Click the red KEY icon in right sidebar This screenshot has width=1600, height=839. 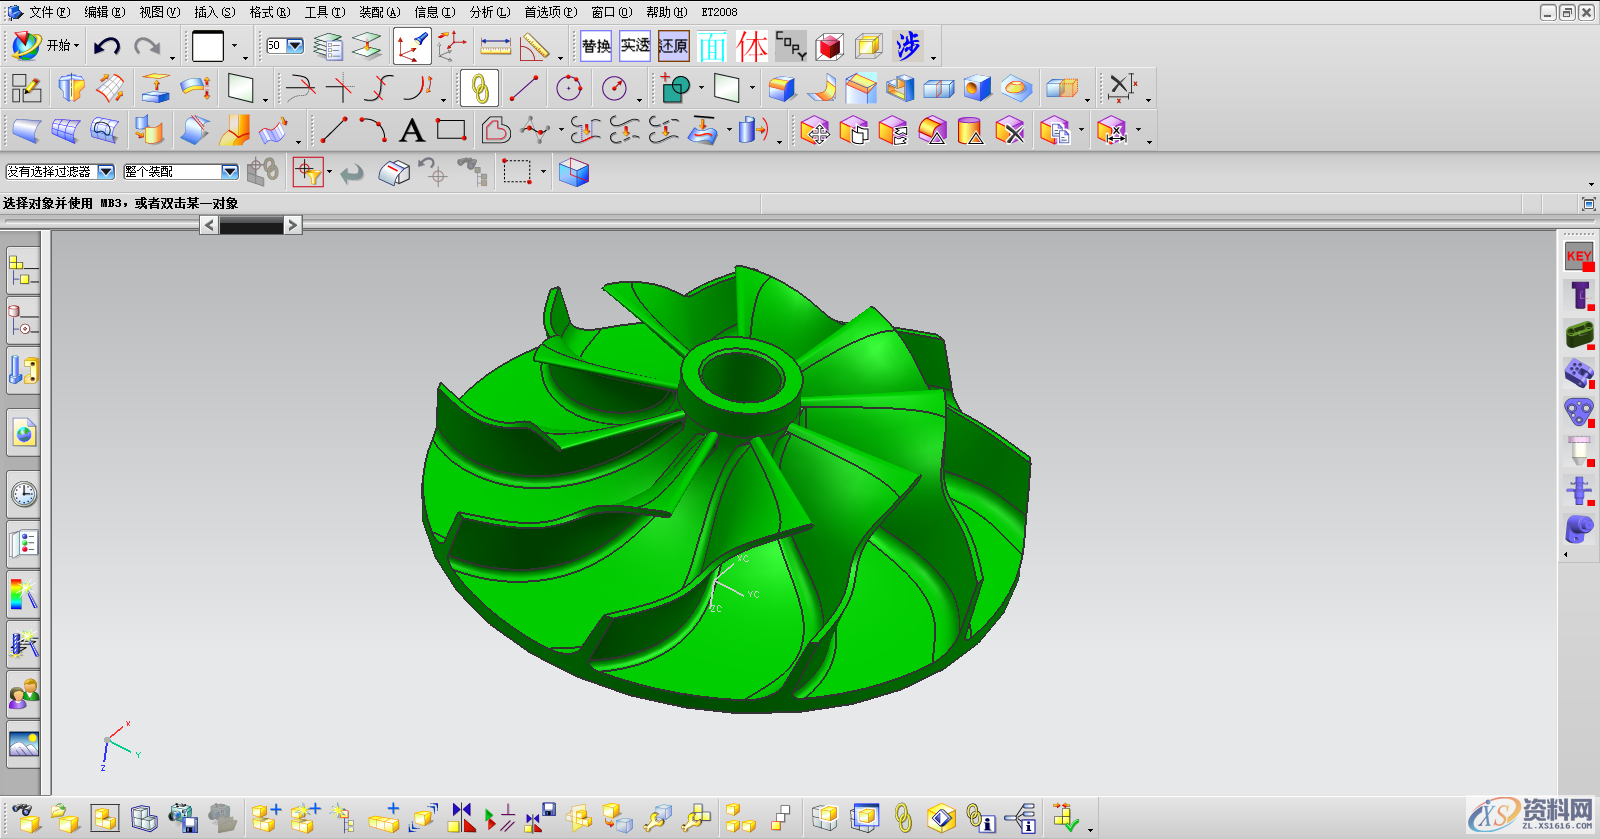1579,256
